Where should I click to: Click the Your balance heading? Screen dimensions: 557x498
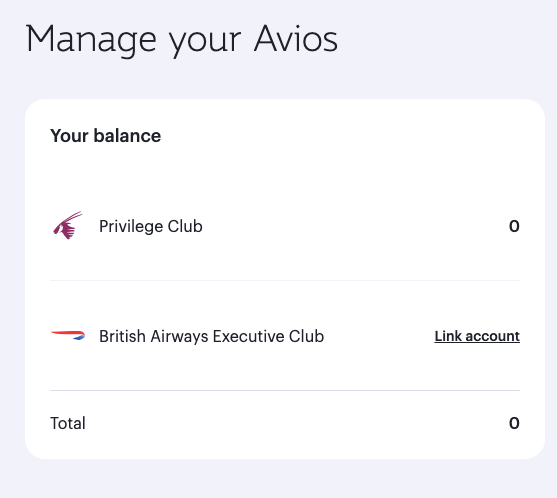pos(106,136)
